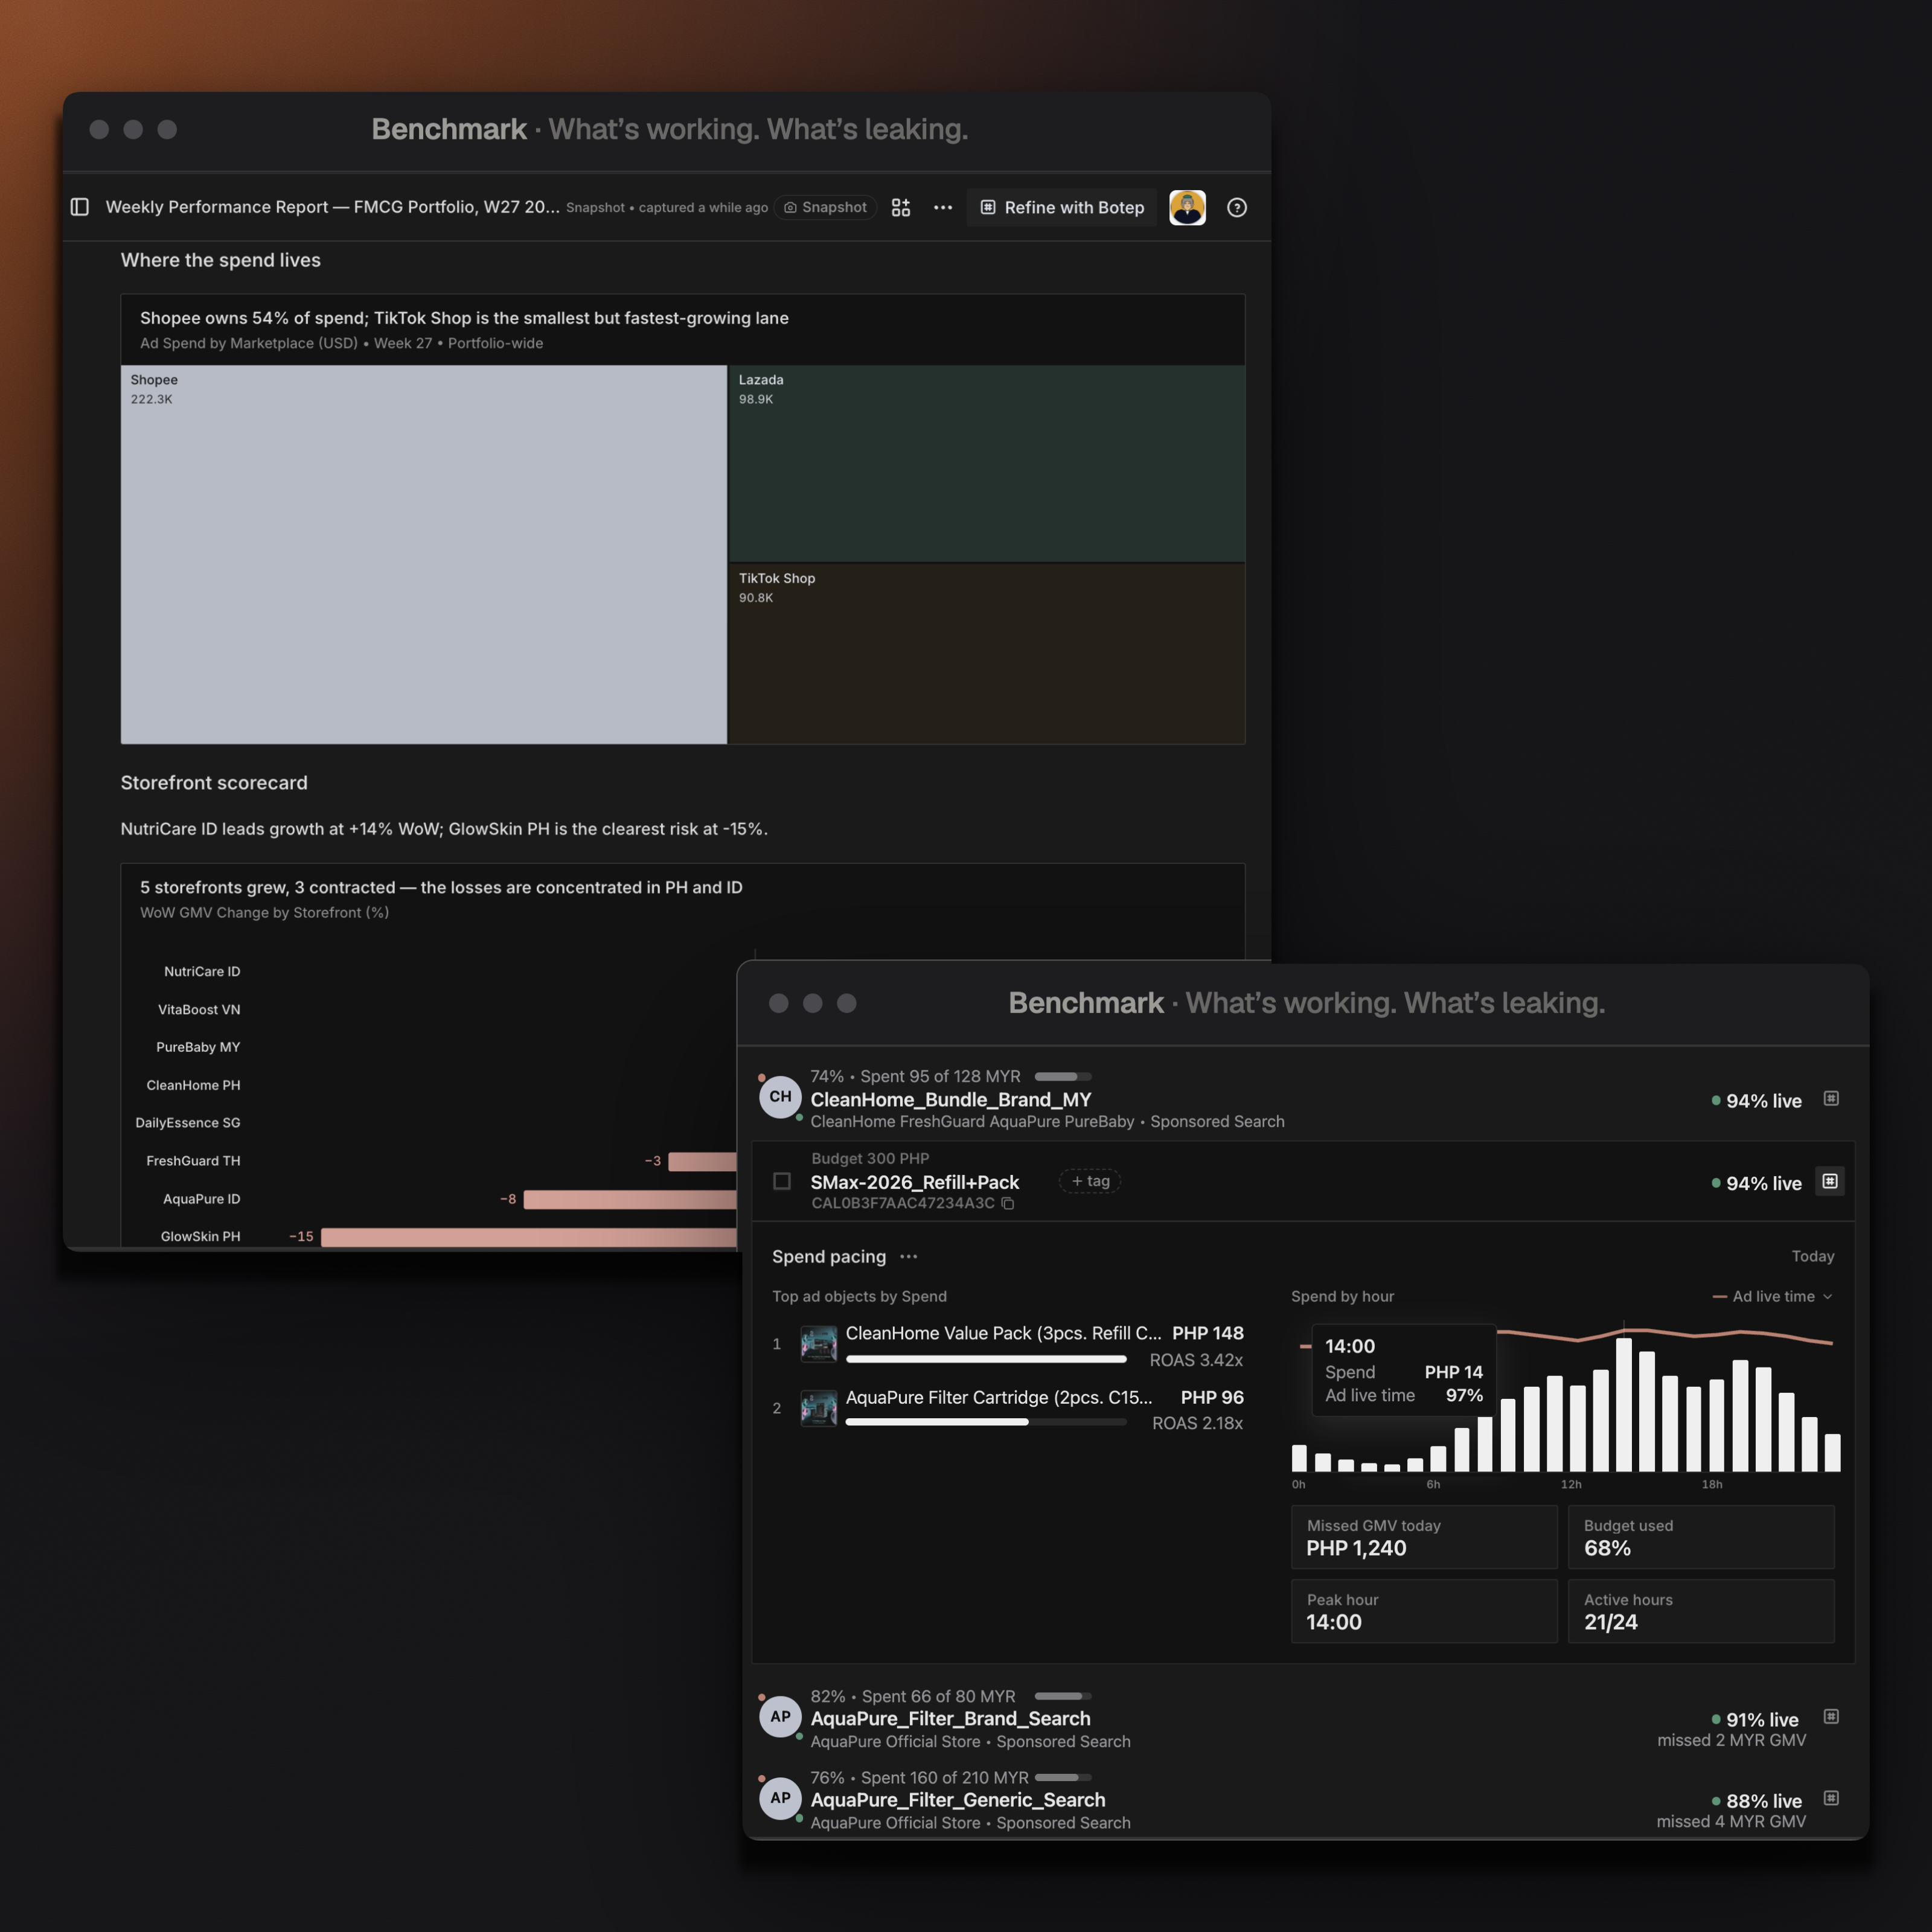The image size is (1932, 1932).
Task: Click the tallest bar in Spend by hour chart
Action: point(1624,1405)
